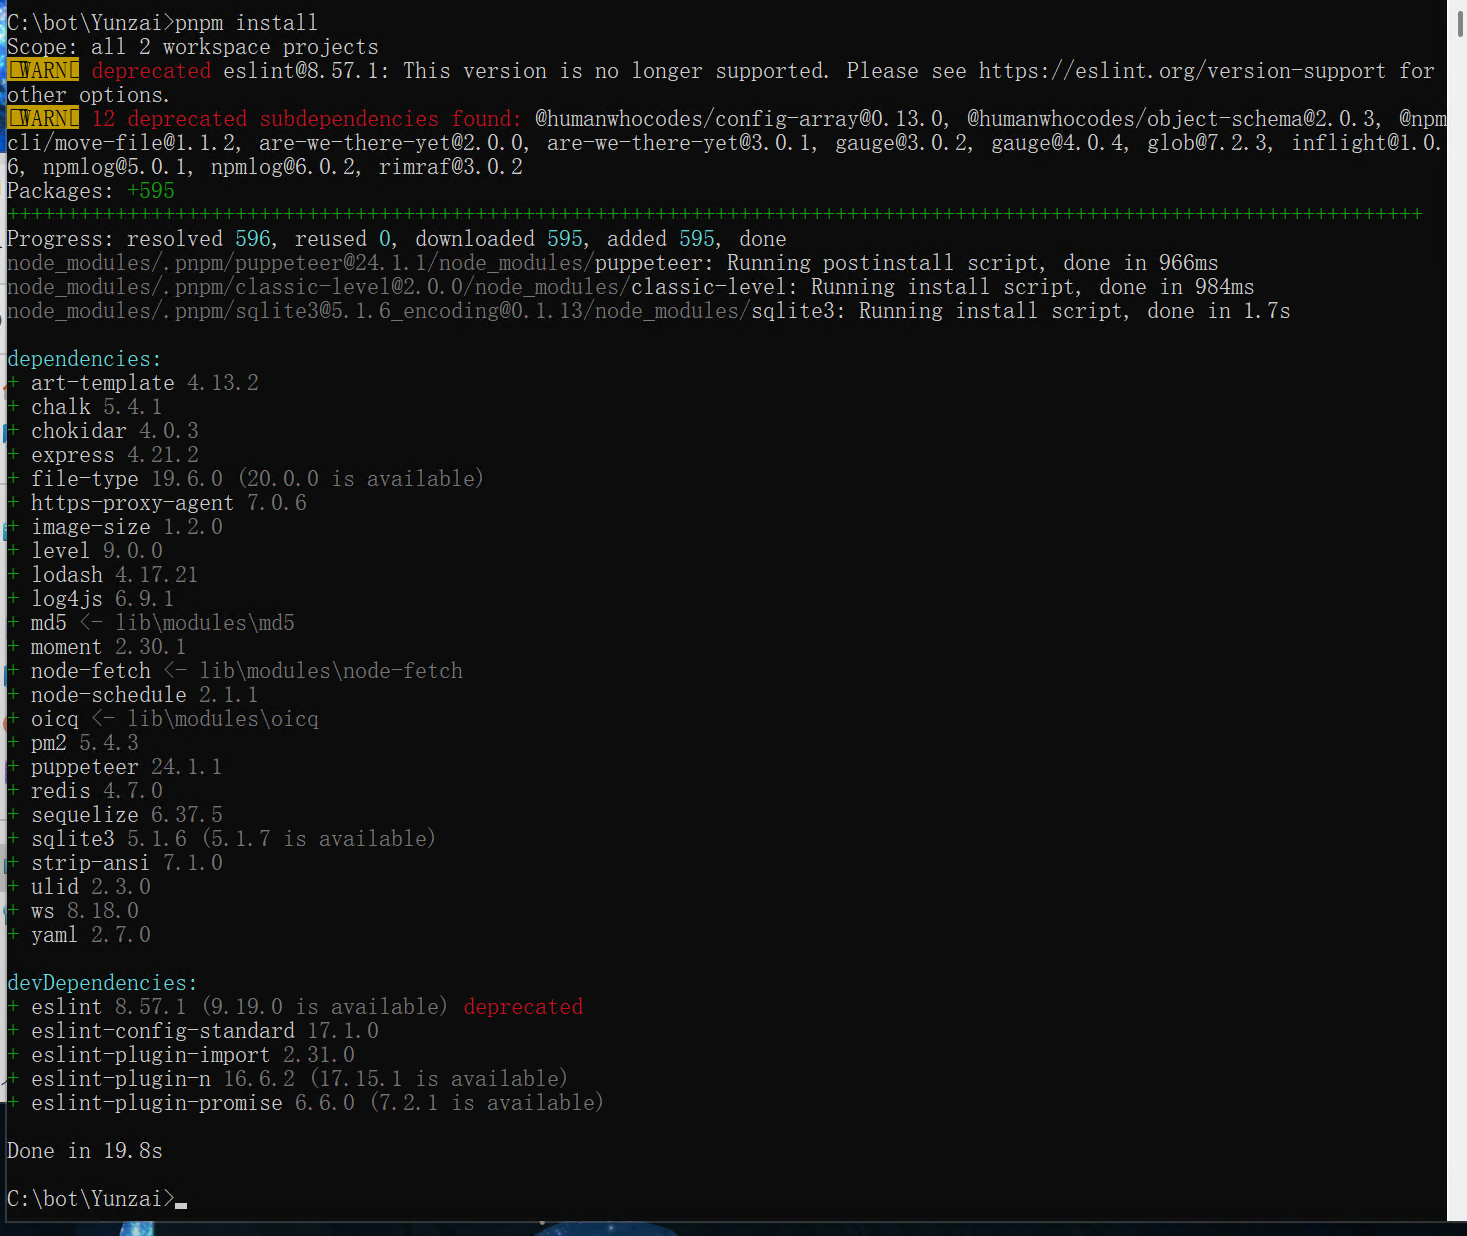Click 'Scope: all 2 workspace projects' line

[193, 46]
